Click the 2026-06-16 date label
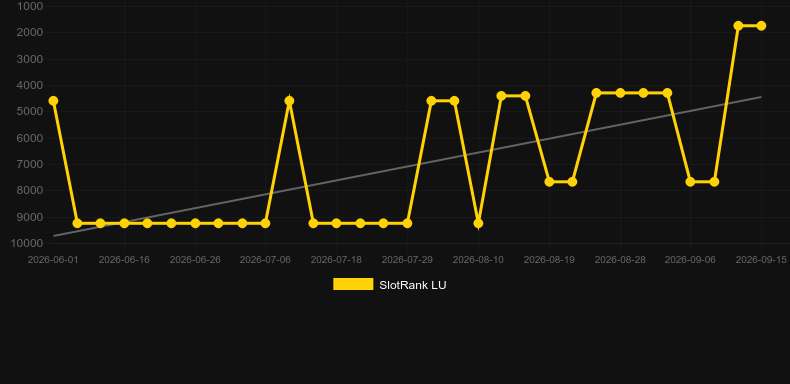790x384 pixels. point(124,260)
